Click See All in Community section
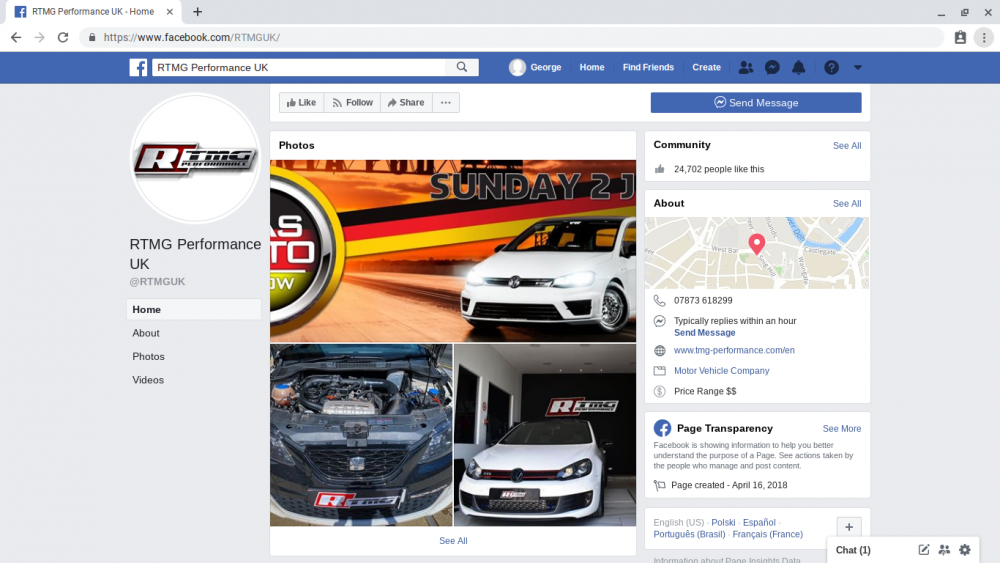This screenshot has width=1000, height=563. [x=846, y=145]
